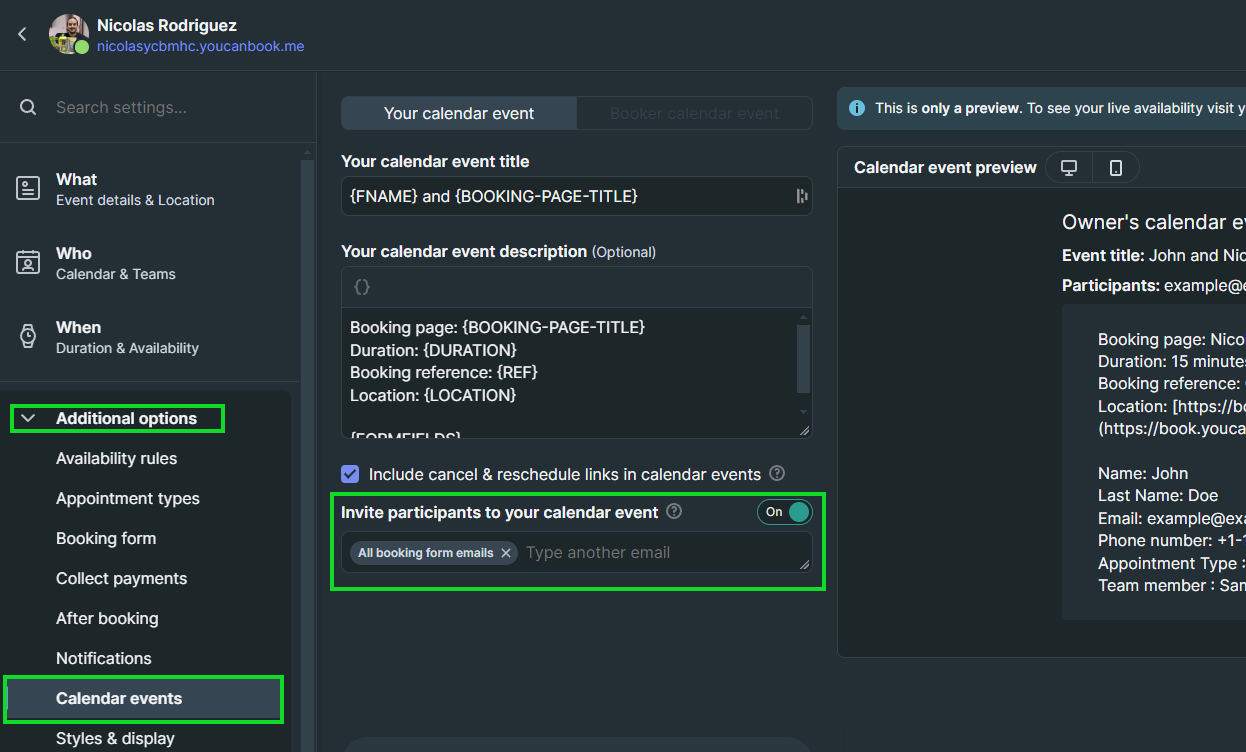Open the Who calendar & teams section
This screenshot has height=752, width=1246.
(x=115, y=263)
